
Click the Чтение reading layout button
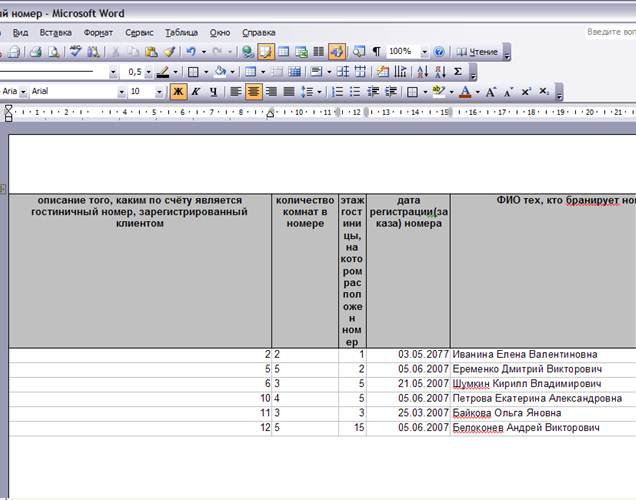(x=477, y=52)
